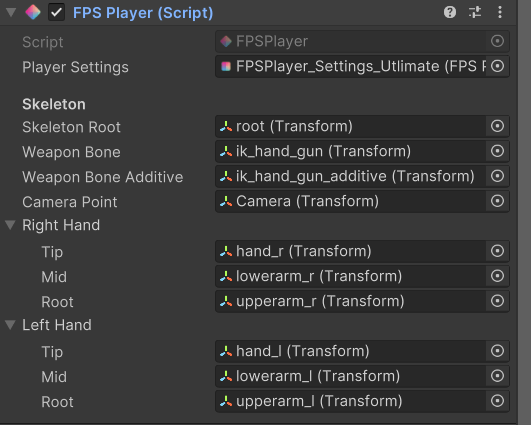
Task: Collapse the FPS Player component foldout
Action: click(x=11, y=13)
